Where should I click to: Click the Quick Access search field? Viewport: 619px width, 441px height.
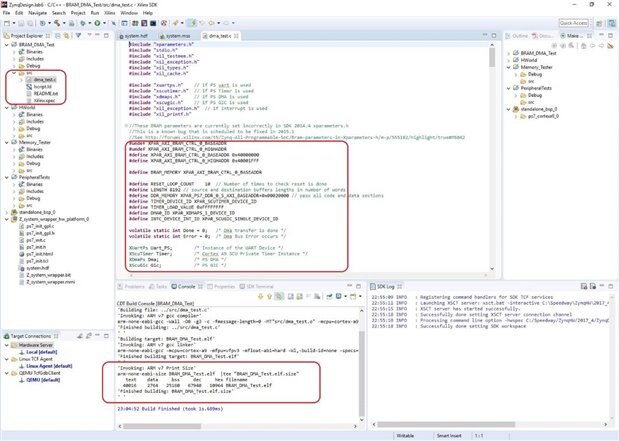click(x=573, y=22)
